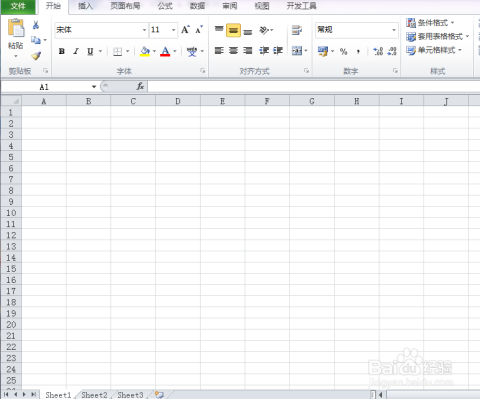Click the Insert Worksheet tab icon
480x399 pixels.
click(159, 395)
